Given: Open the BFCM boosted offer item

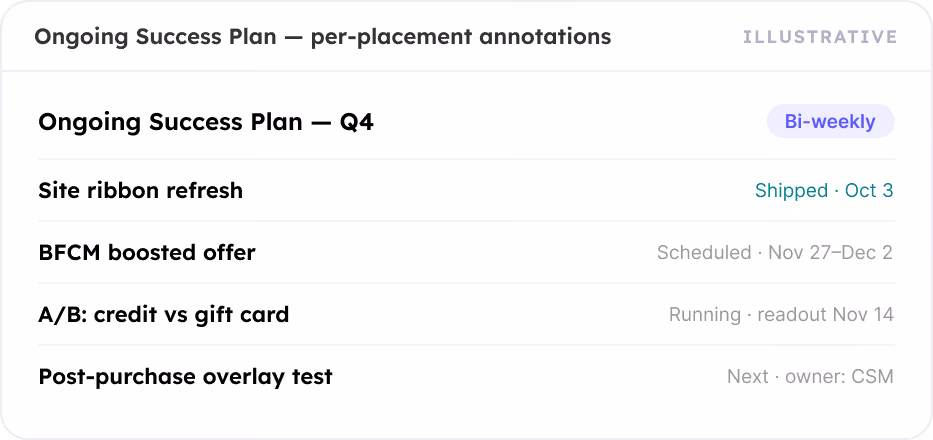Looking at the screenshot, I should tap(466, 252).
